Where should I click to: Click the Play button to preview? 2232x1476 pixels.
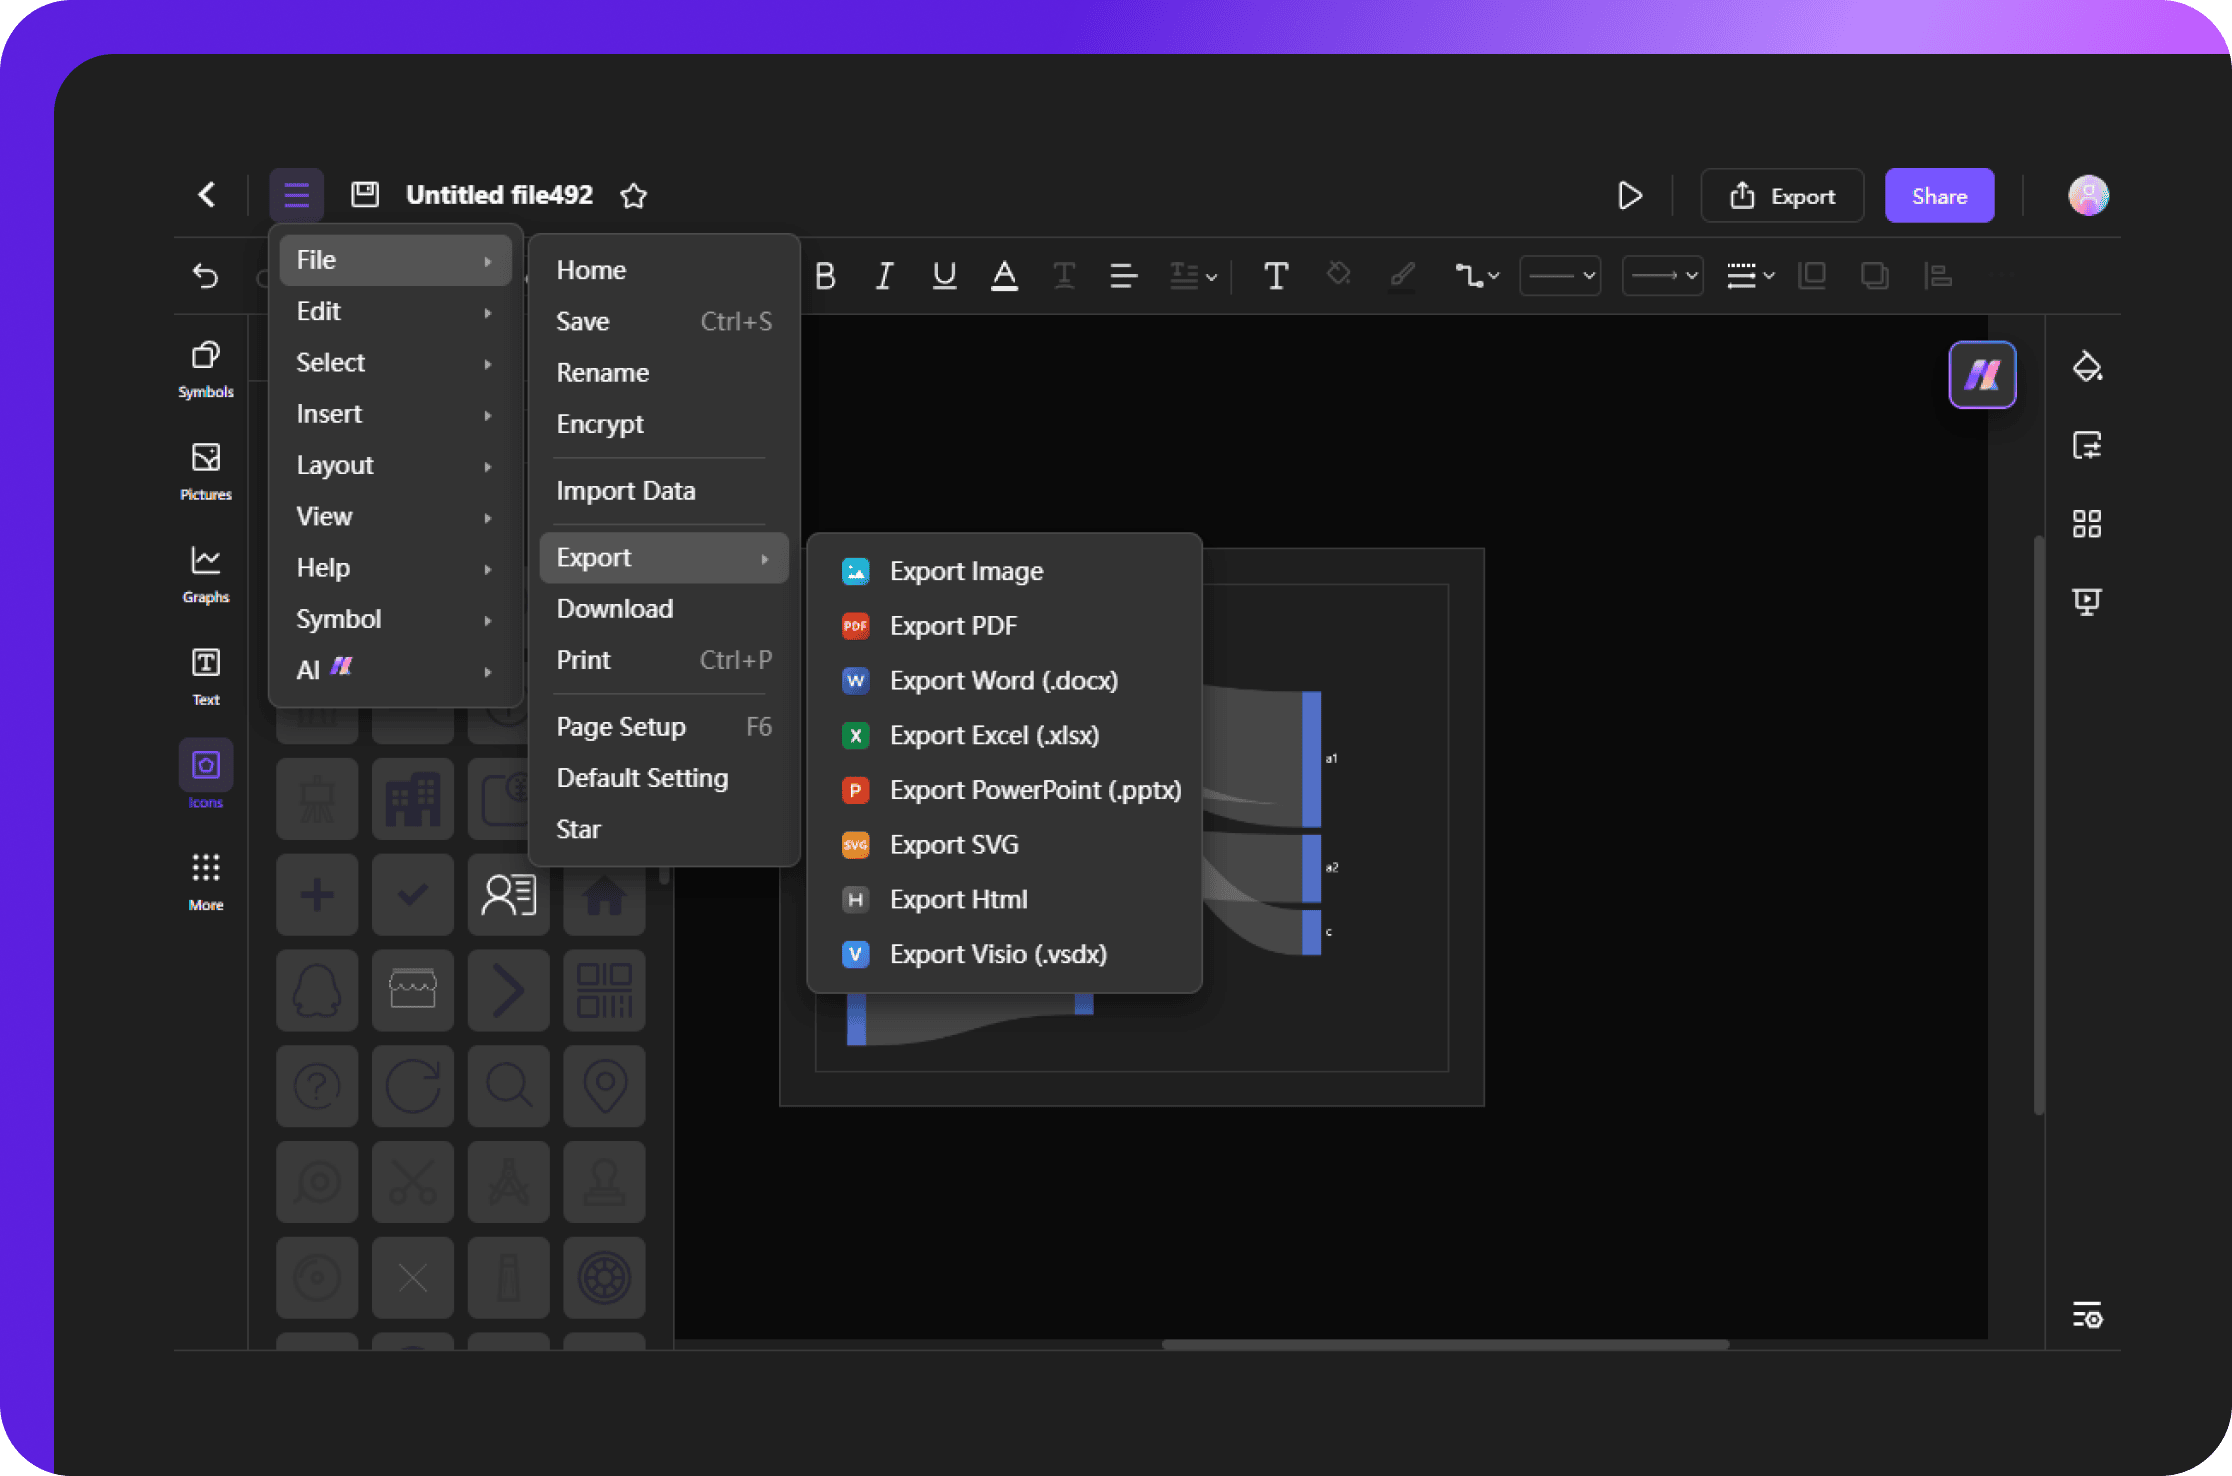[1631, 194]
